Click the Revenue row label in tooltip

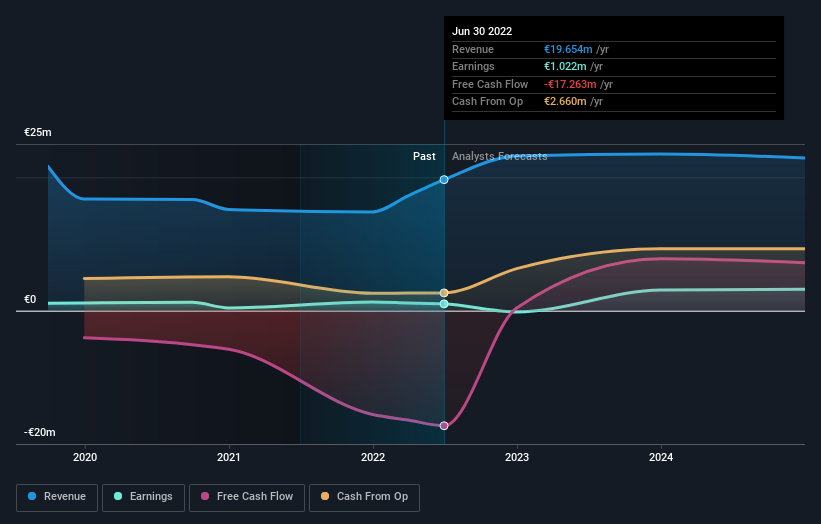tap(473, 49)
